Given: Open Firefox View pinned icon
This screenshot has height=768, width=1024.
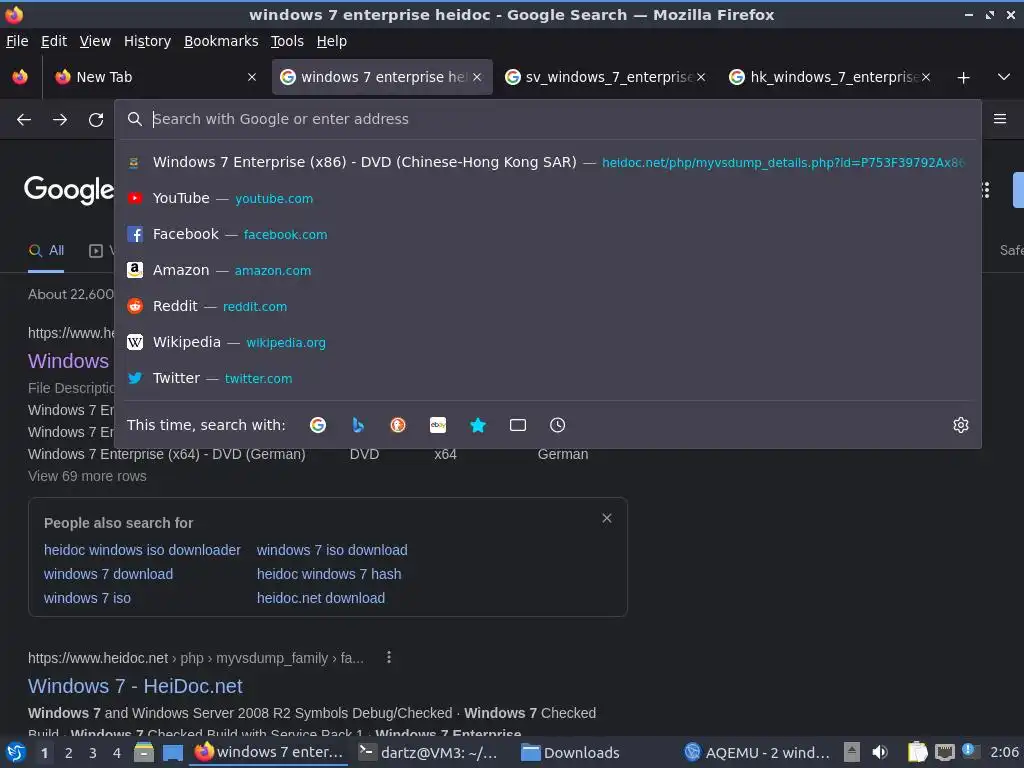Looking at the screenshot, I should [x=20, y=77].
